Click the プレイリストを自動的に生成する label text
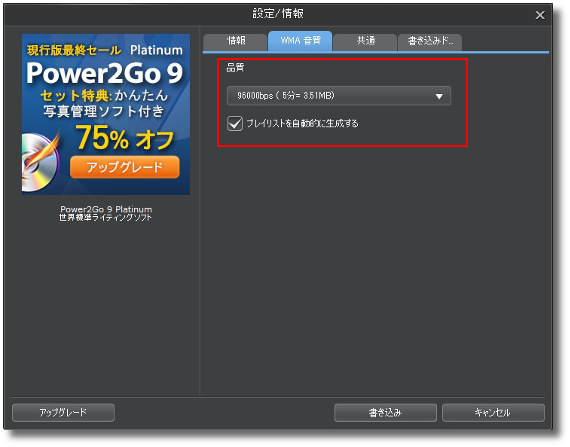This screenshot has height=447, width=570. tap(302, 124)
